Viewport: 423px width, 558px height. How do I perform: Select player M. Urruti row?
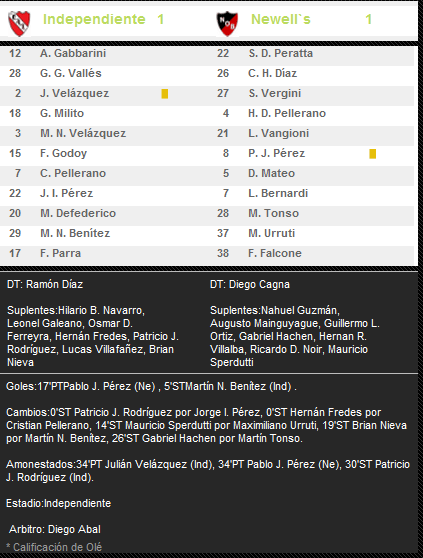[x=311, y=233]
